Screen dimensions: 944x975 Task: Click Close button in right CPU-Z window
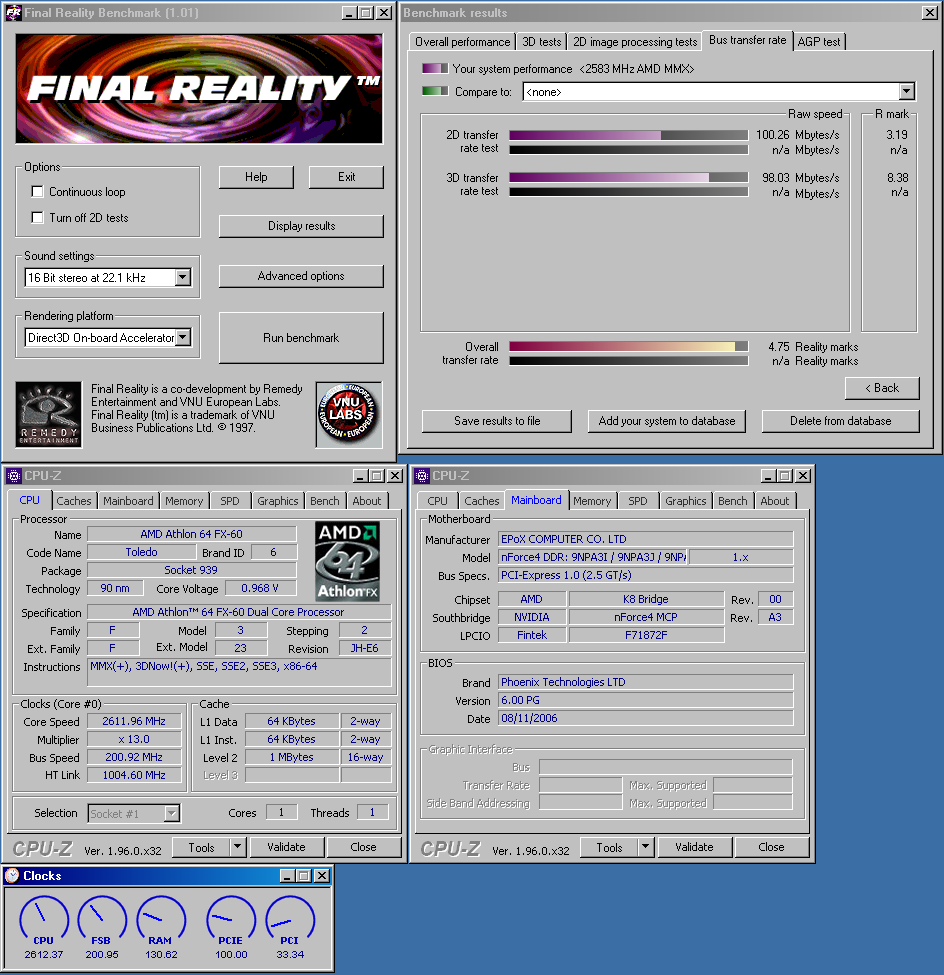click(x=771, y=847)
